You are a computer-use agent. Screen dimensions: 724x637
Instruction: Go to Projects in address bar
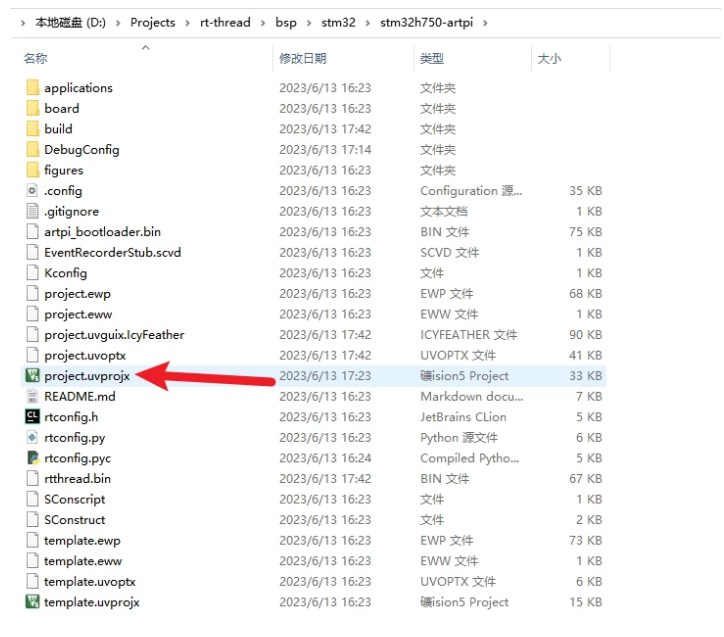[x=153, y=23]
